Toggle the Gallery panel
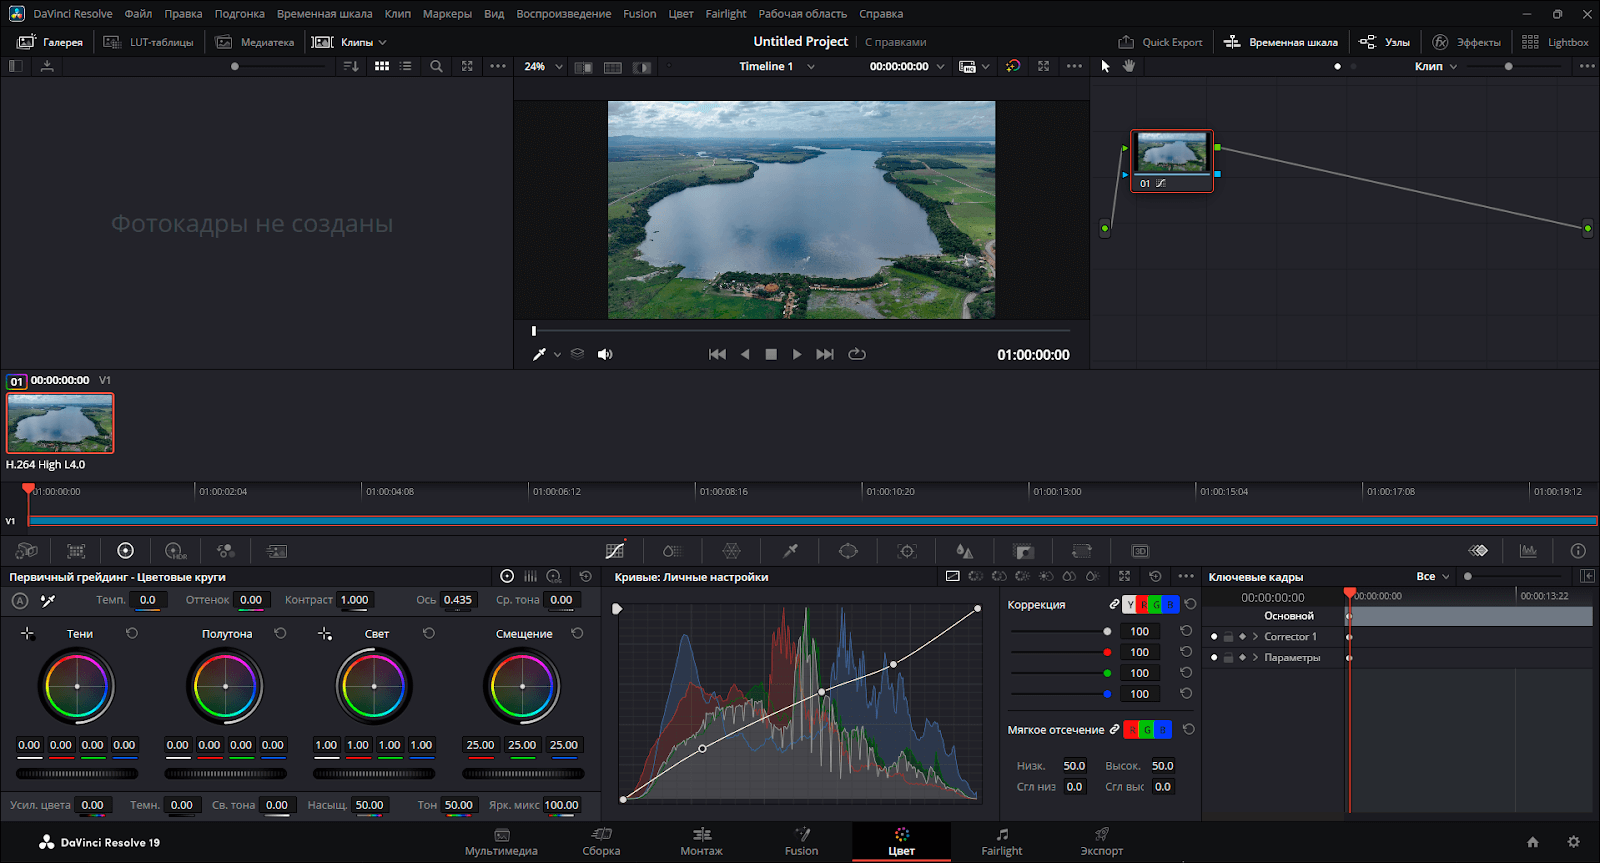1600x863 pixels. (50, 42)
